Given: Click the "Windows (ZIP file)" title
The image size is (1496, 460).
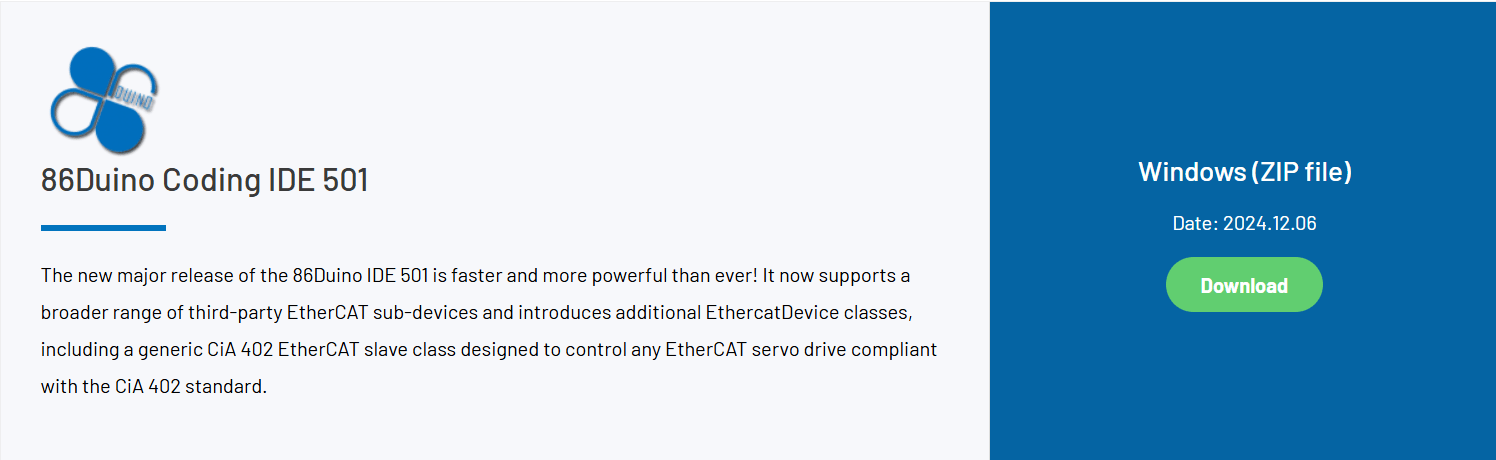Looking at the screenshot, I should pos(1244,172).
